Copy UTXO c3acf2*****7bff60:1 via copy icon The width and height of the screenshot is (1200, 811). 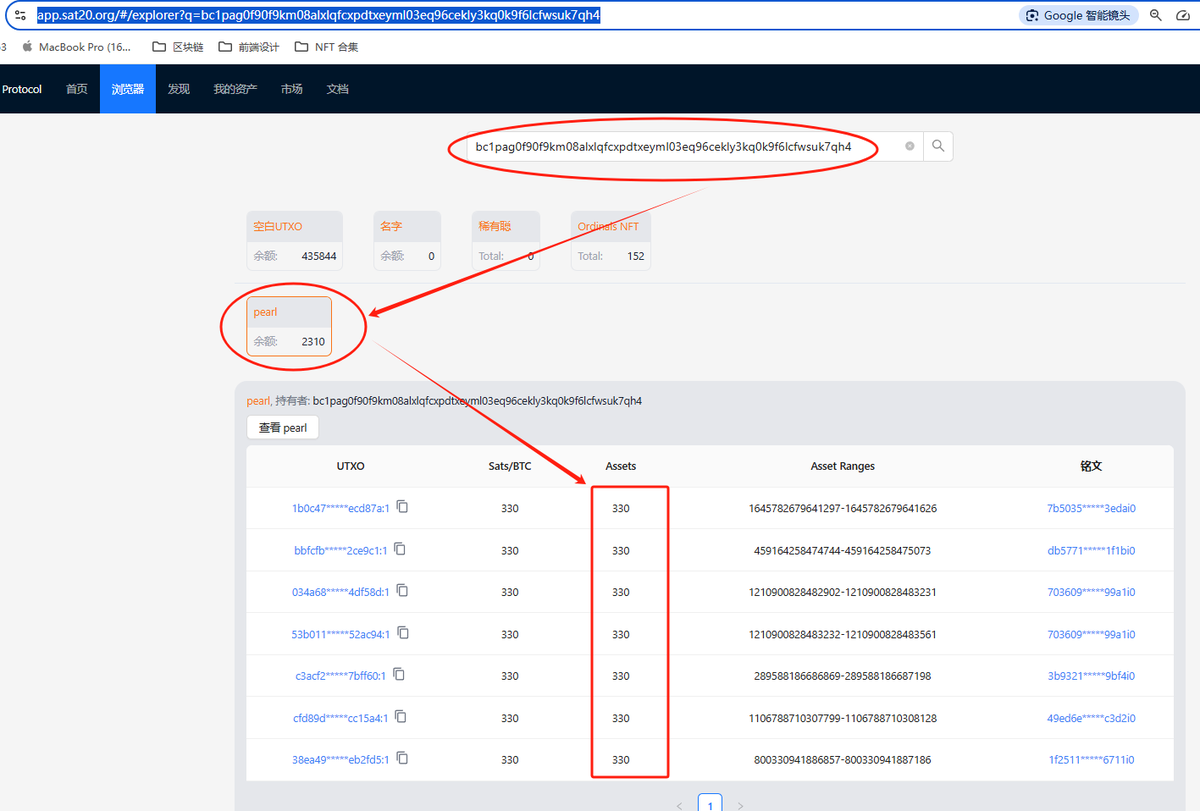tap(399, 675)
